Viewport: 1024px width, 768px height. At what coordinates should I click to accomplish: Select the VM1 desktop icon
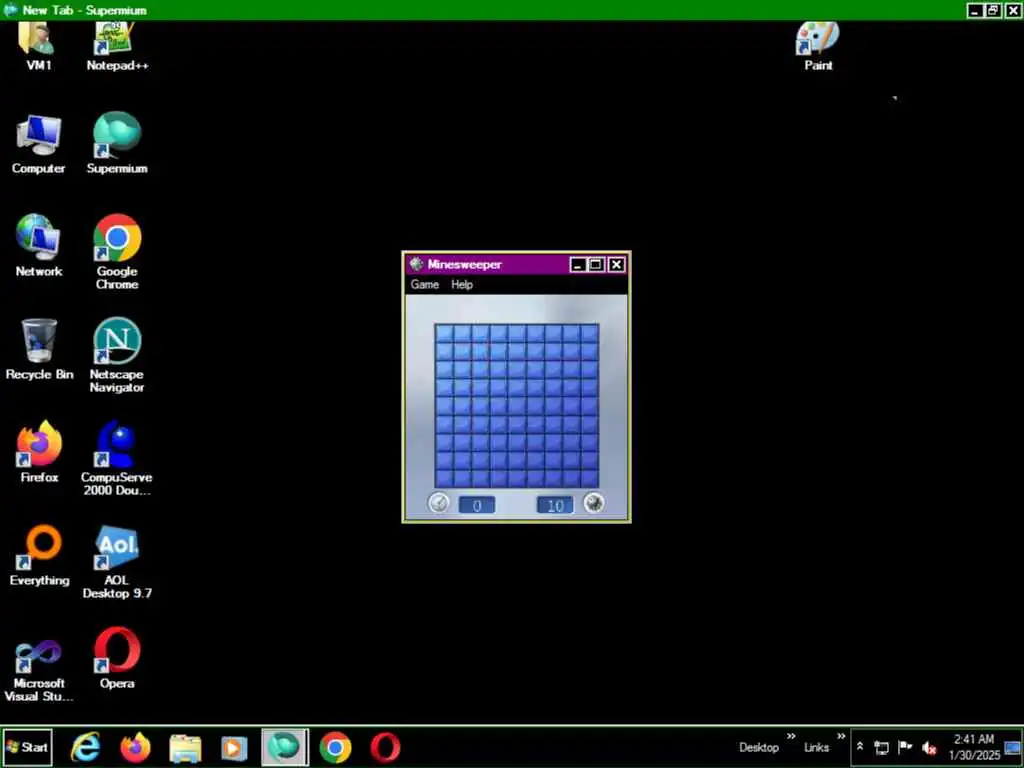[39, 46]
